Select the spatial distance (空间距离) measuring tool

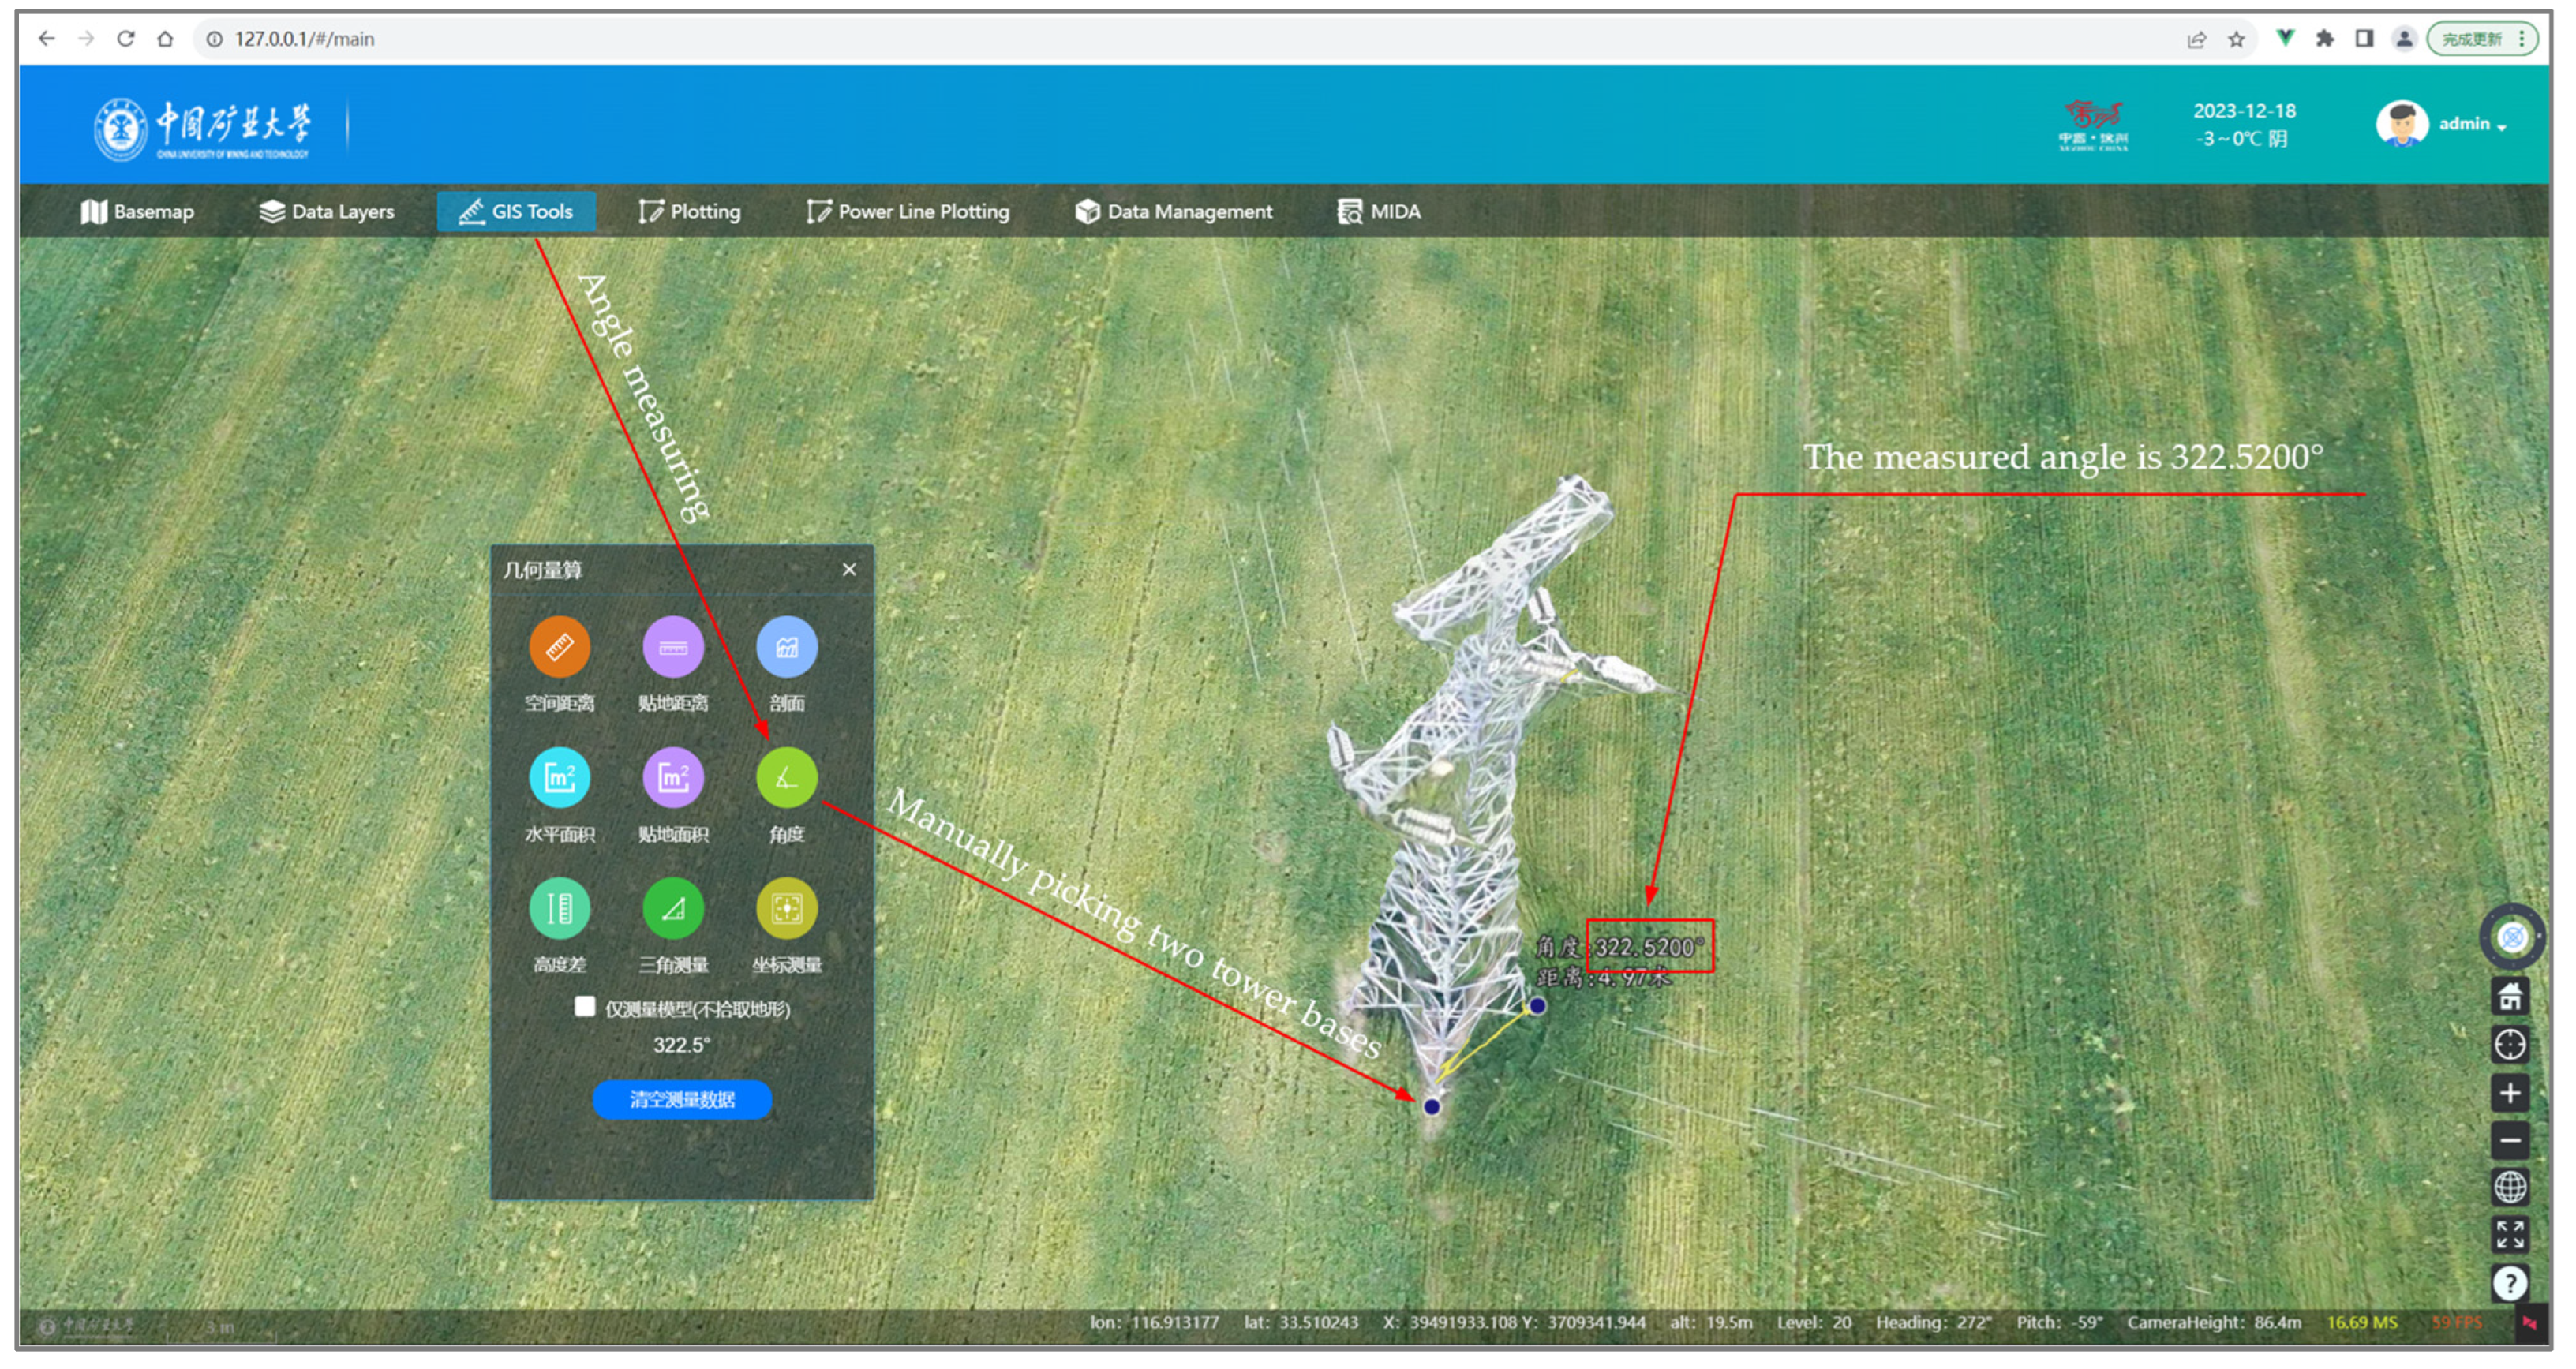559,648
